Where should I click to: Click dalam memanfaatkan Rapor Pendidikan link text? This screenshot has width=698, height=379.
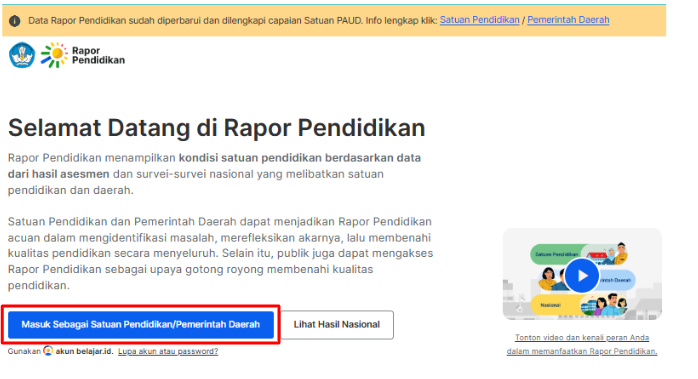pyautogui.click(x=582, y=351)
